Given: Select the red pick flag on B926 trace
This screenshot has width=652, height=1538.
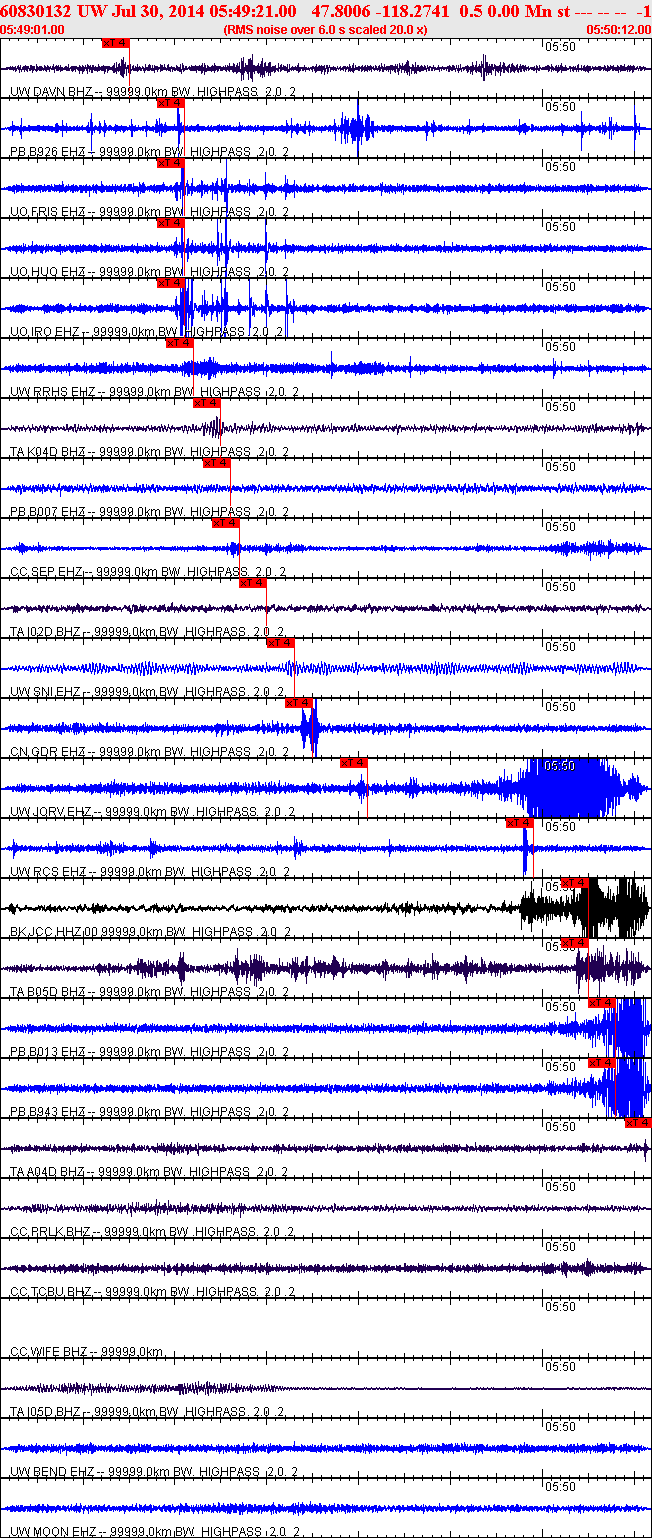Looking at the screenshot, I should point(170,103).
